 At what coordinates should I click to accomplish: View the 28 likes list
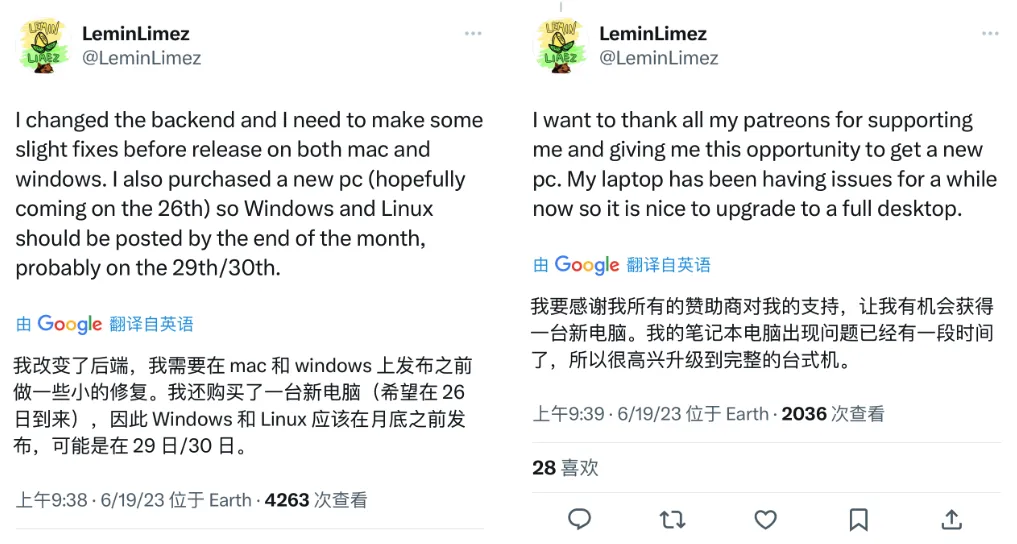(x=565, y=467)
